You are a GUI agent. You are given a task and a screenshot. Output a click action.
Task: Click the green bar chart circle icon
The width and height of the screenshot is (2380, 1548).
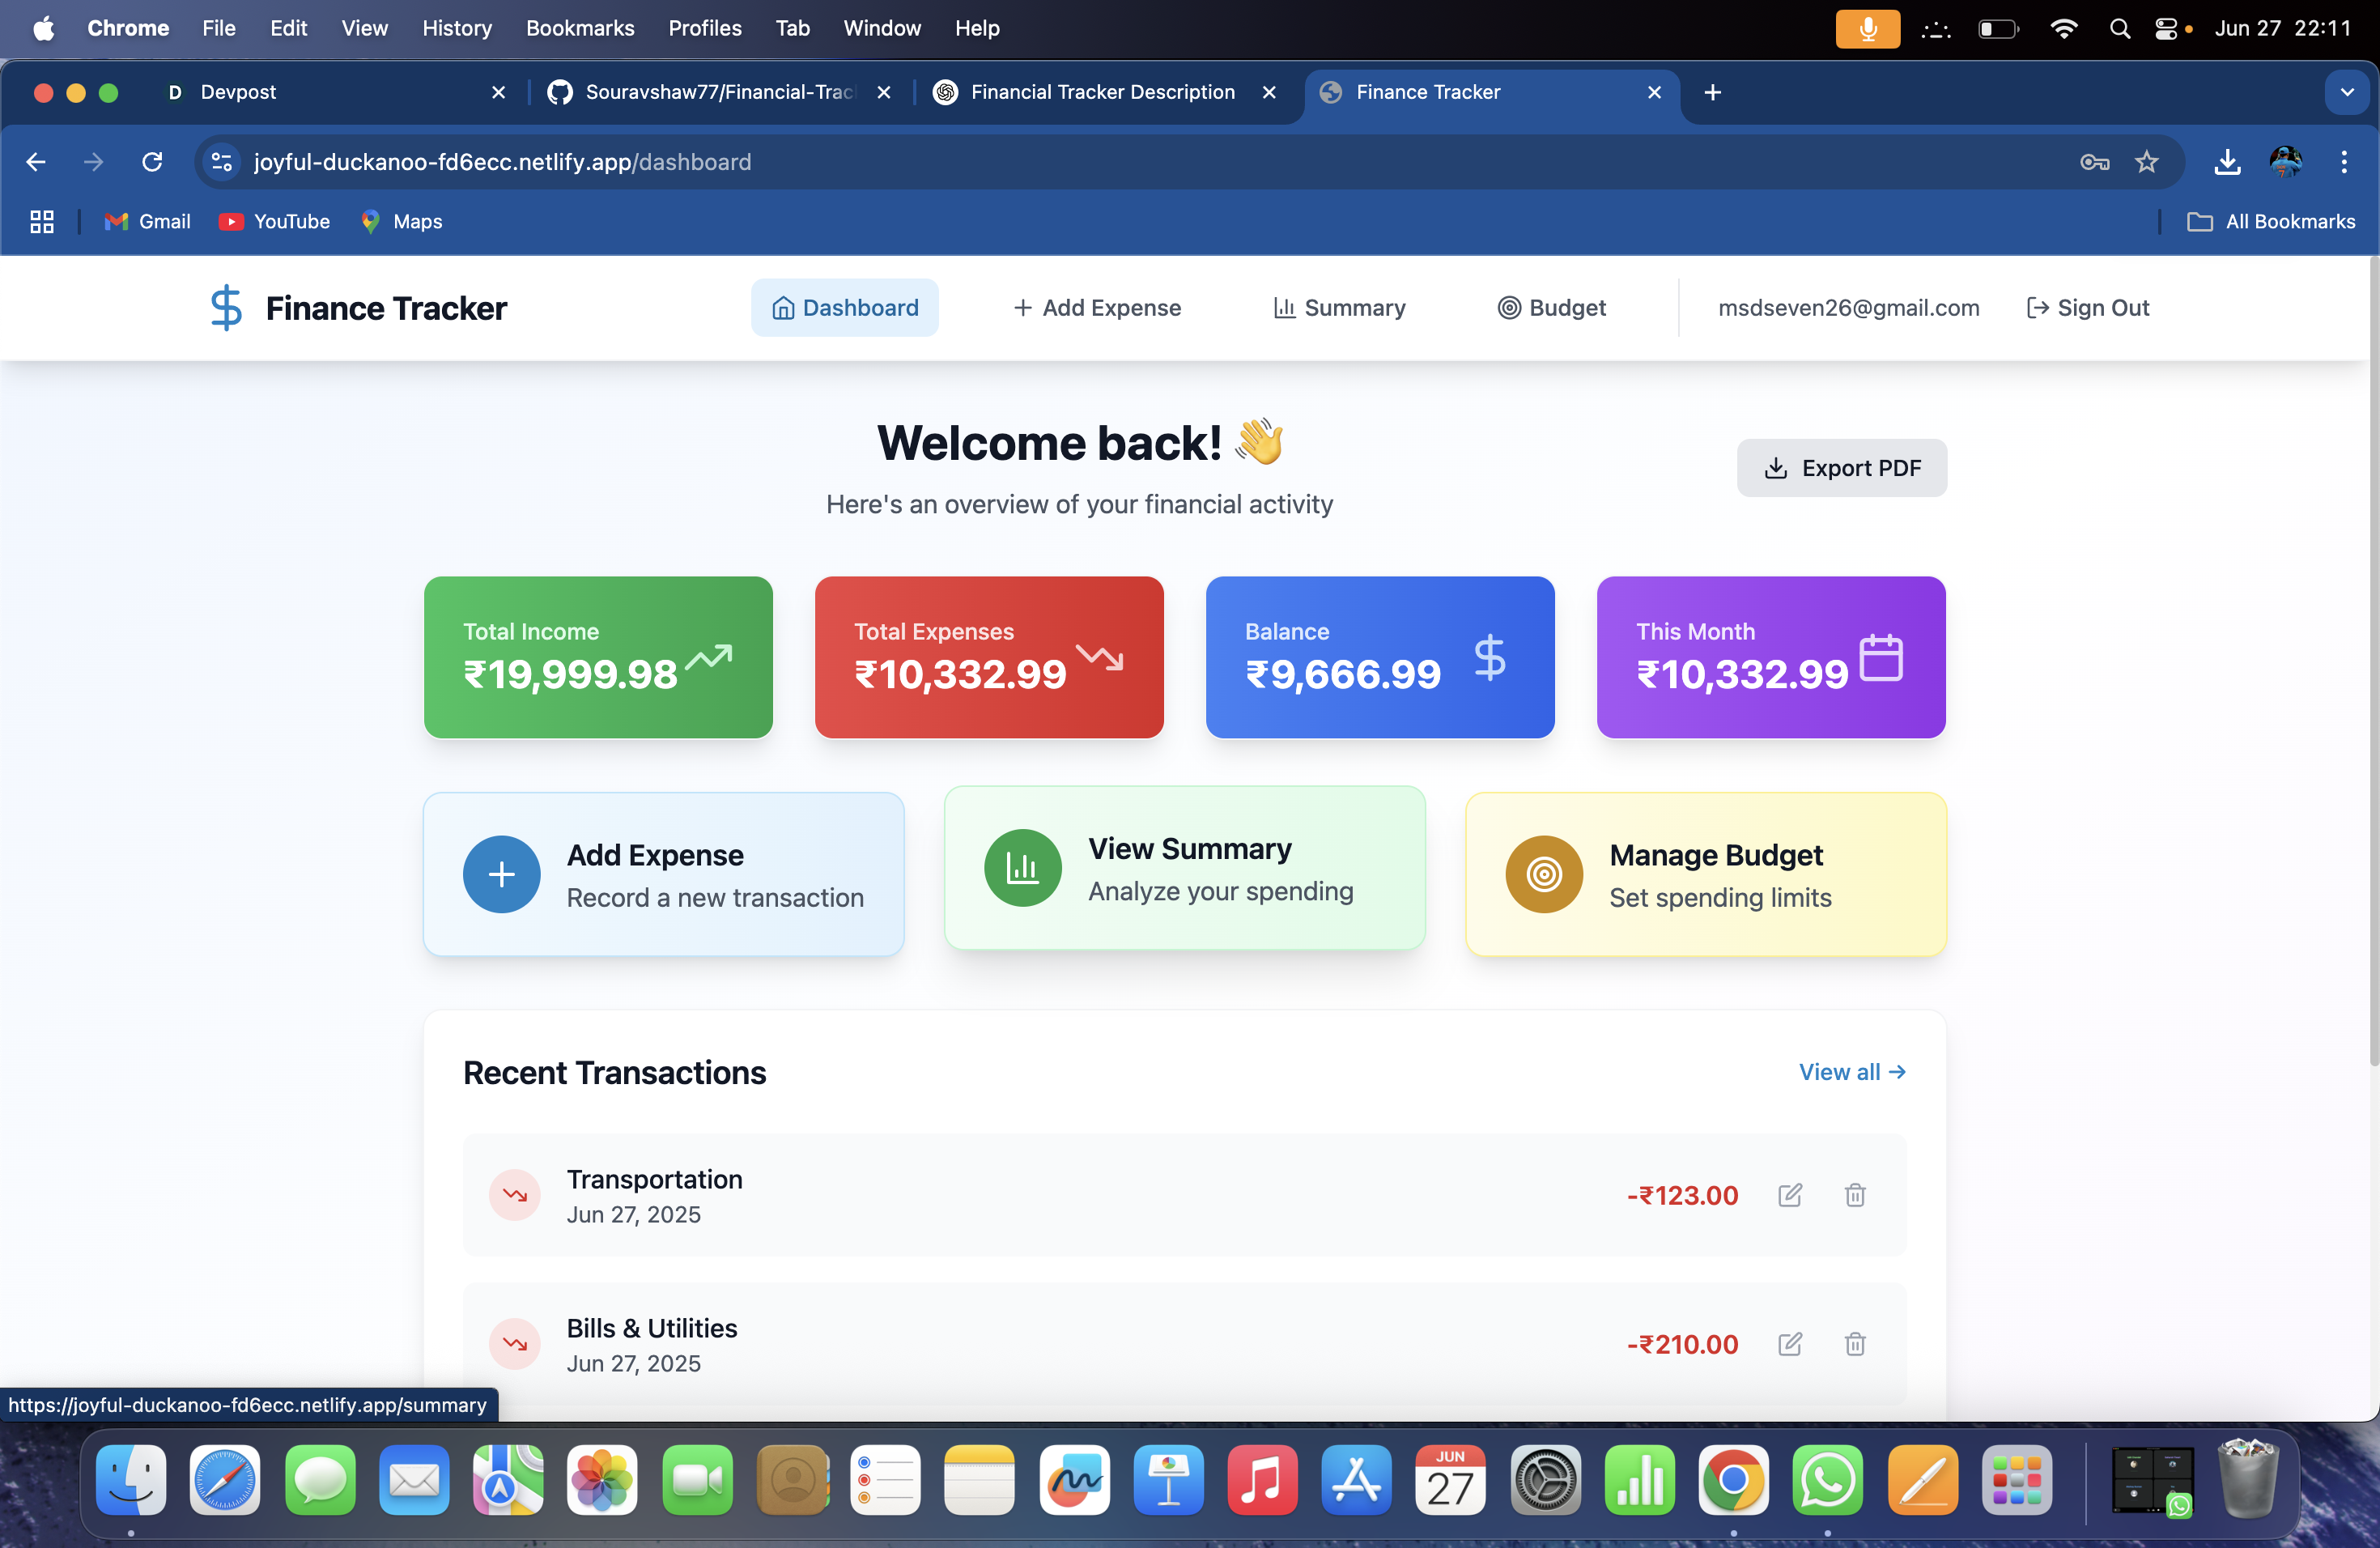point(1022,868)
